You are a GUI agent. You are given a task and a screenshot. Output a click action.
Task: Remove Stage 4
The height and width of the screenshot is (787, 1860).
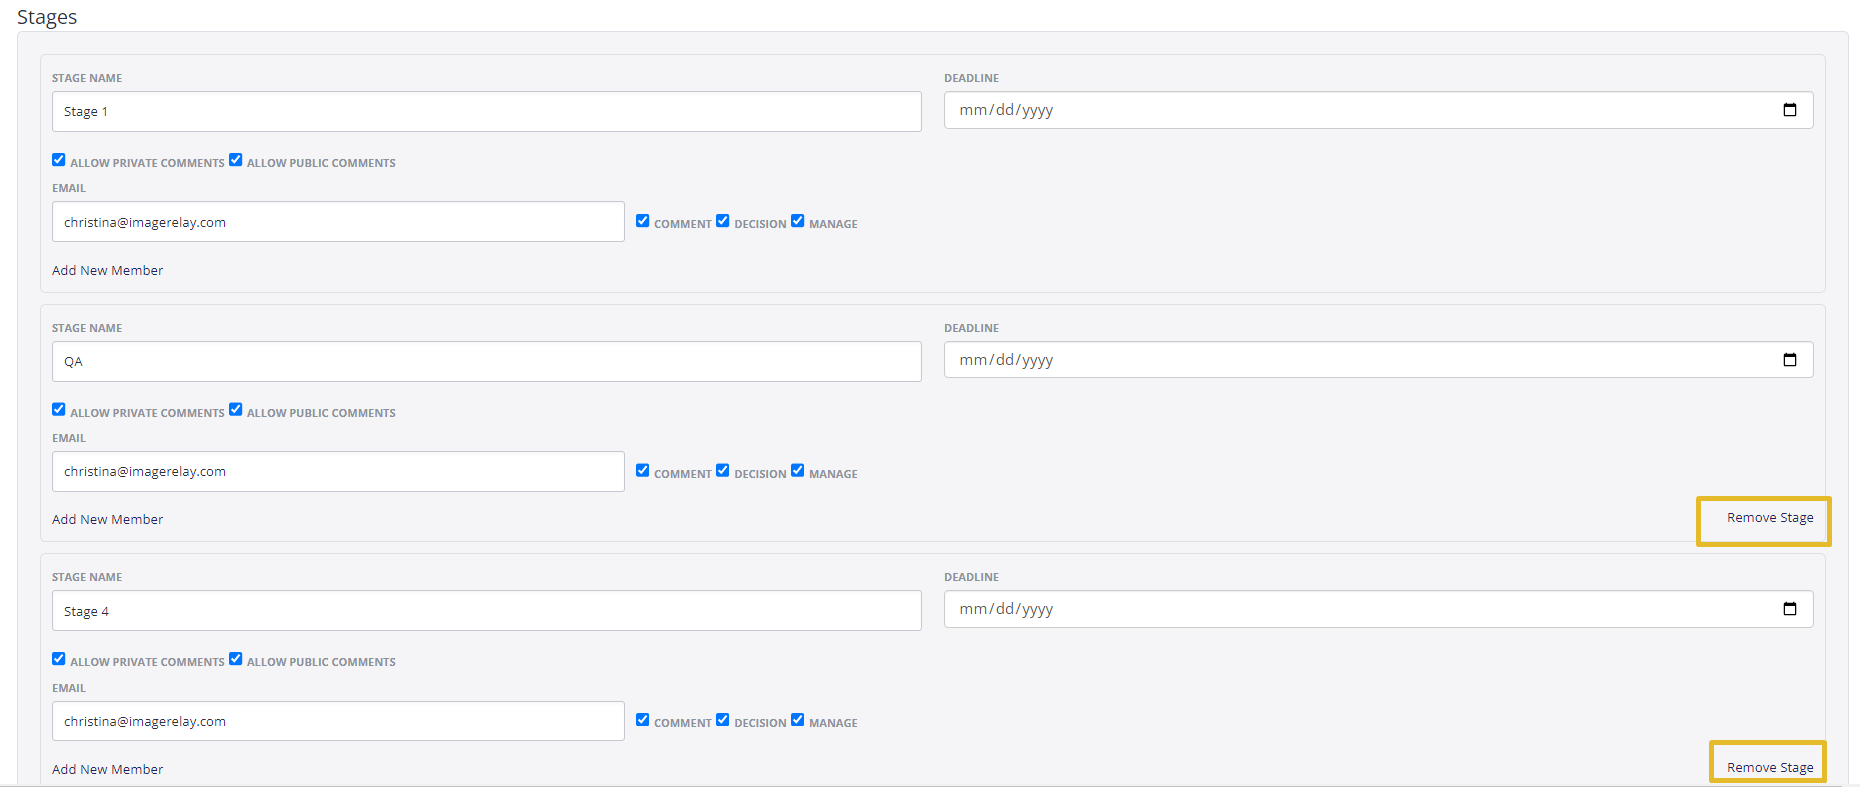(x=1770, y=768)
